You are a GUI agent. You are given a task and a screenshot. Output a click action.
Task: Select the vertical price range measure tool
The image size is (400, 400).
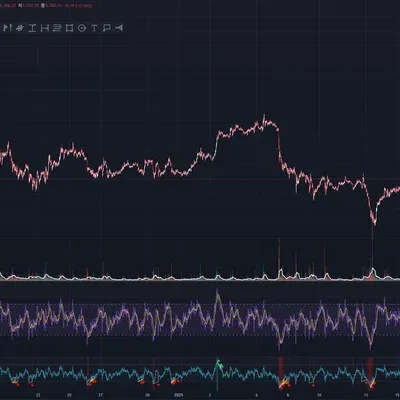(x=32, y=28)
